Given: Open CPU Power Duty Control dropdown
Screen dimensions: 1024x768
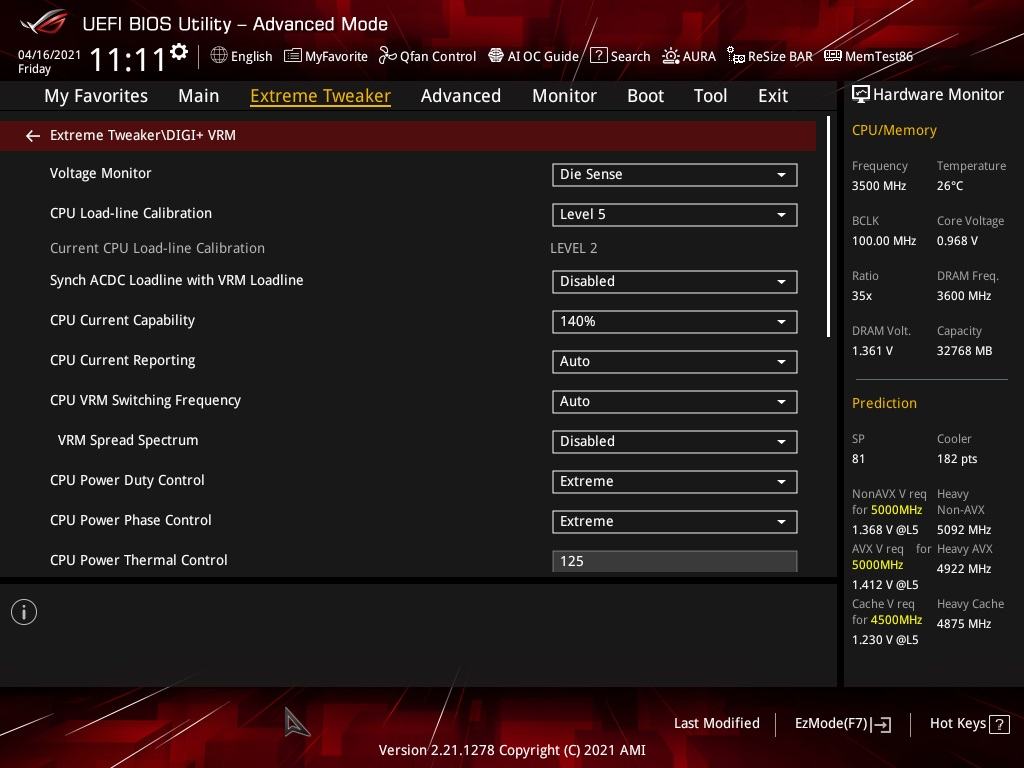Looking at the screenshot, I should (675, 481).
